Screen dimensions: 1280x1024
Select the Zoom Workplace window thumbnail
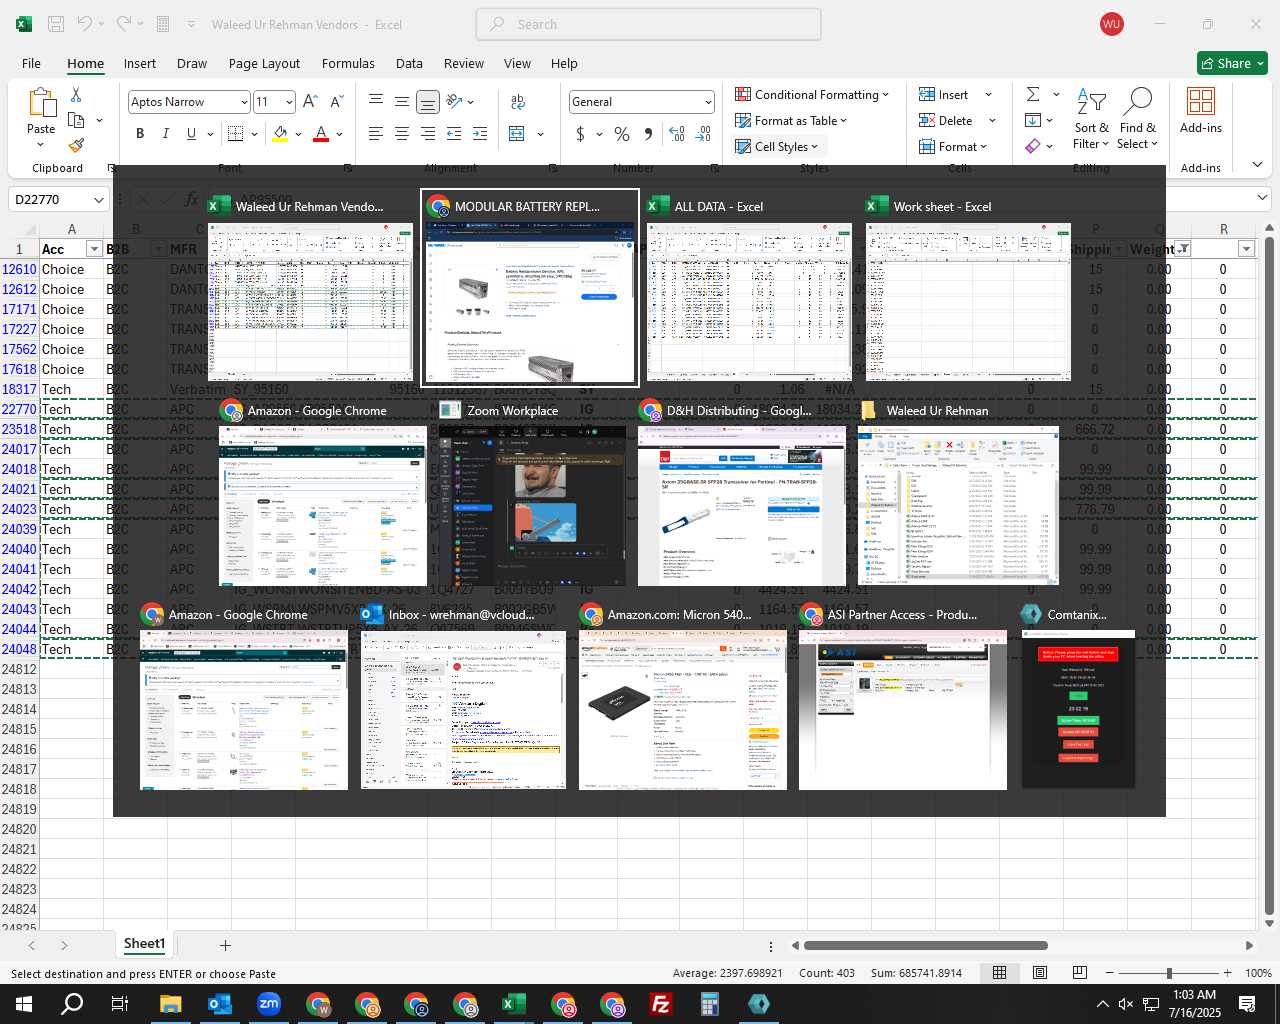532,495
